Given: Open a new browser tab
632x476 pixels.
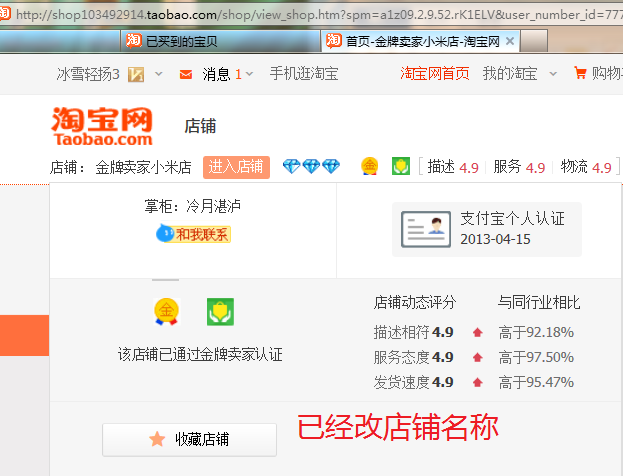Looking at the screenshot, I should (x=534, y=41).
